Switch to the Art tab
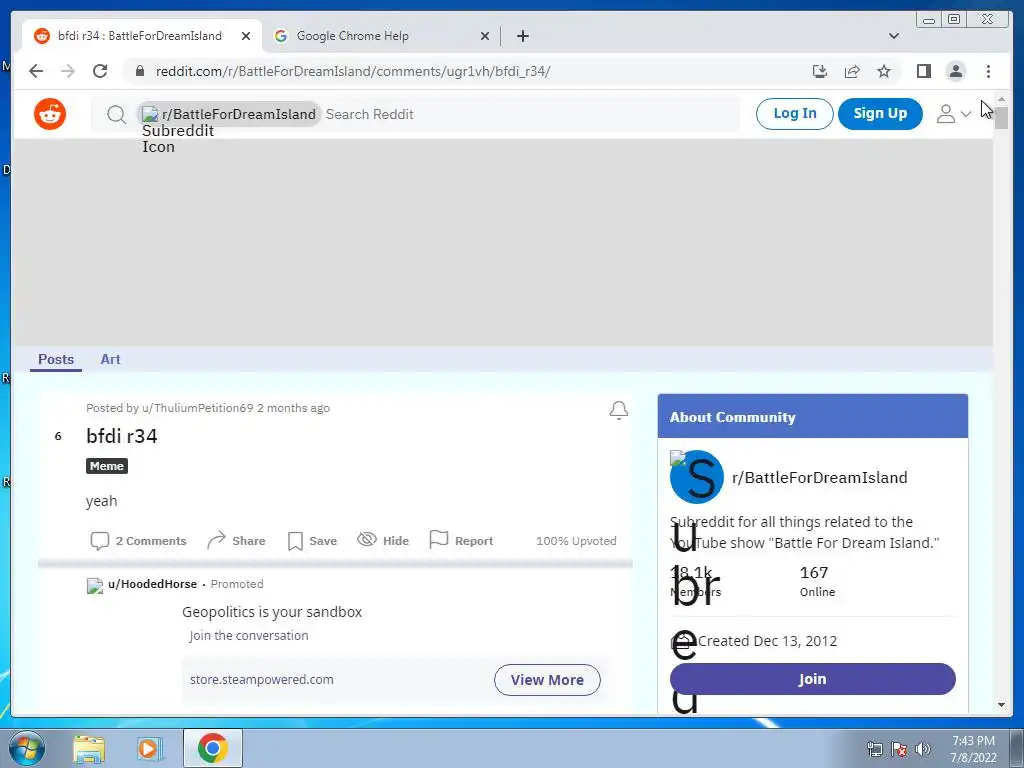The width and height of the screenshot is (1024, 768). tap(110, 359)
